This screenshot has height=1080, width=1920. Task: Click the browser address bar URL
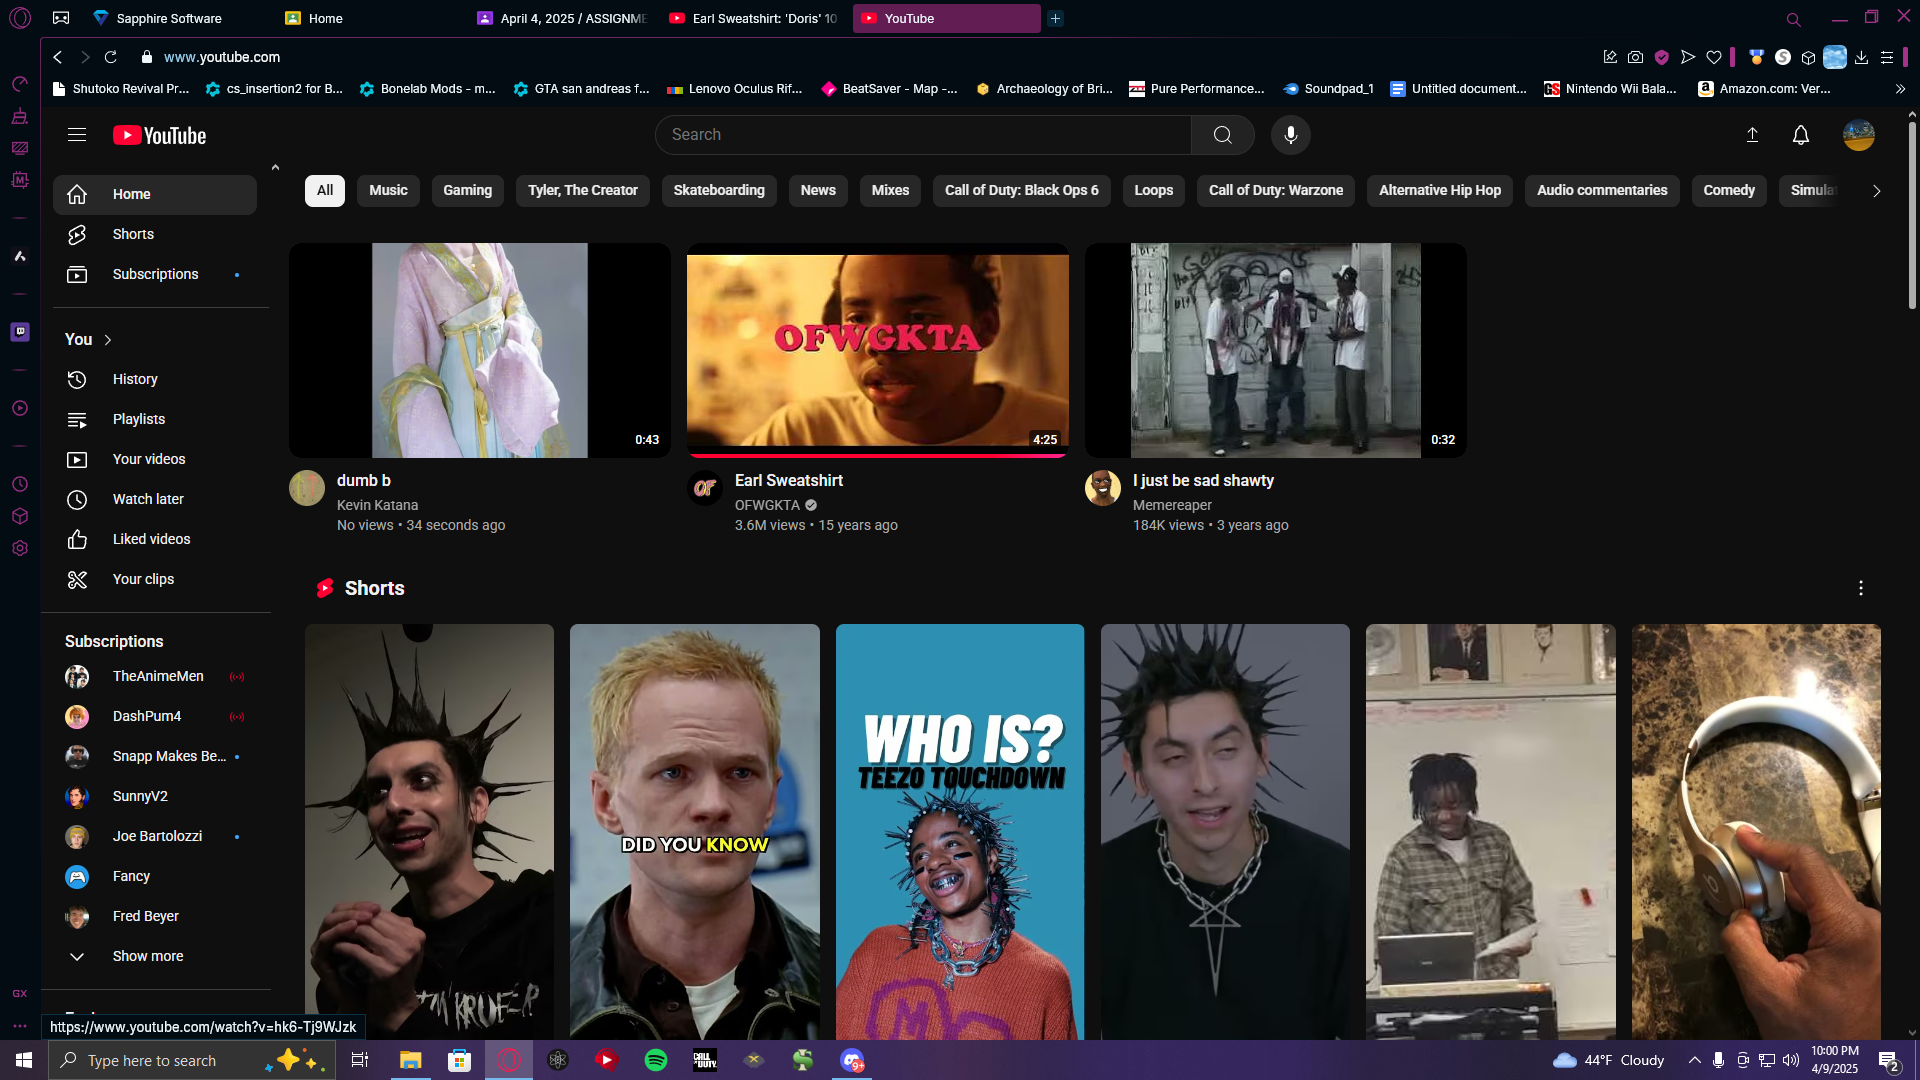click(222, 57)
